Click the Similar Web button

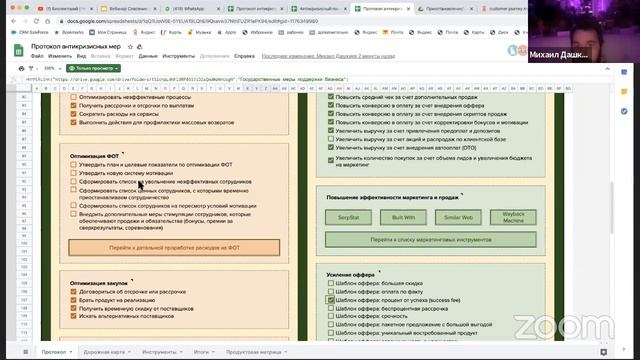(x=458, y=218)
